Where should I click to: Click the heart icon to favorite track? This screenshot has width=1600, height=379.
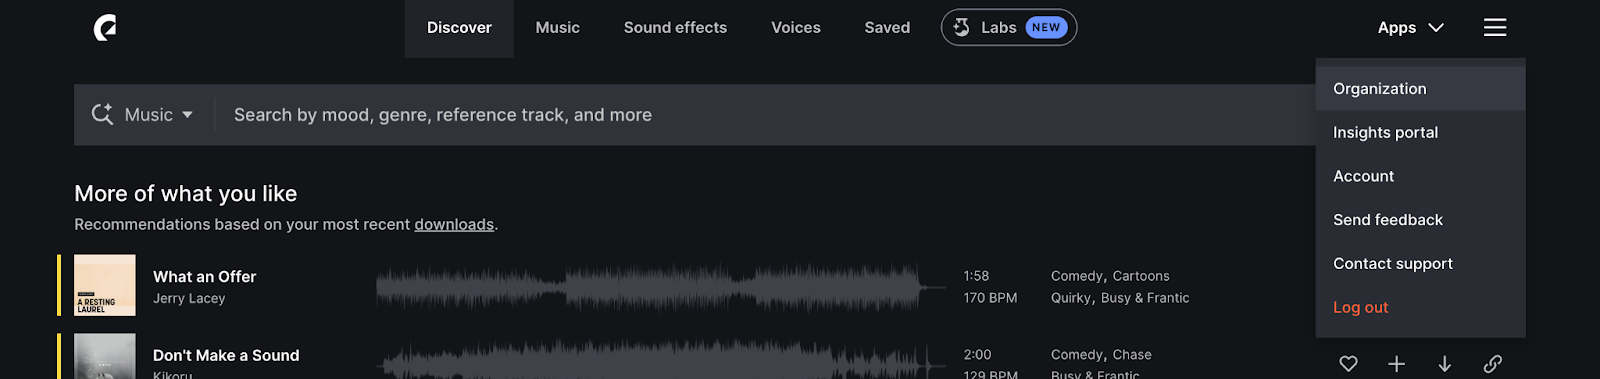(1349, 364)
